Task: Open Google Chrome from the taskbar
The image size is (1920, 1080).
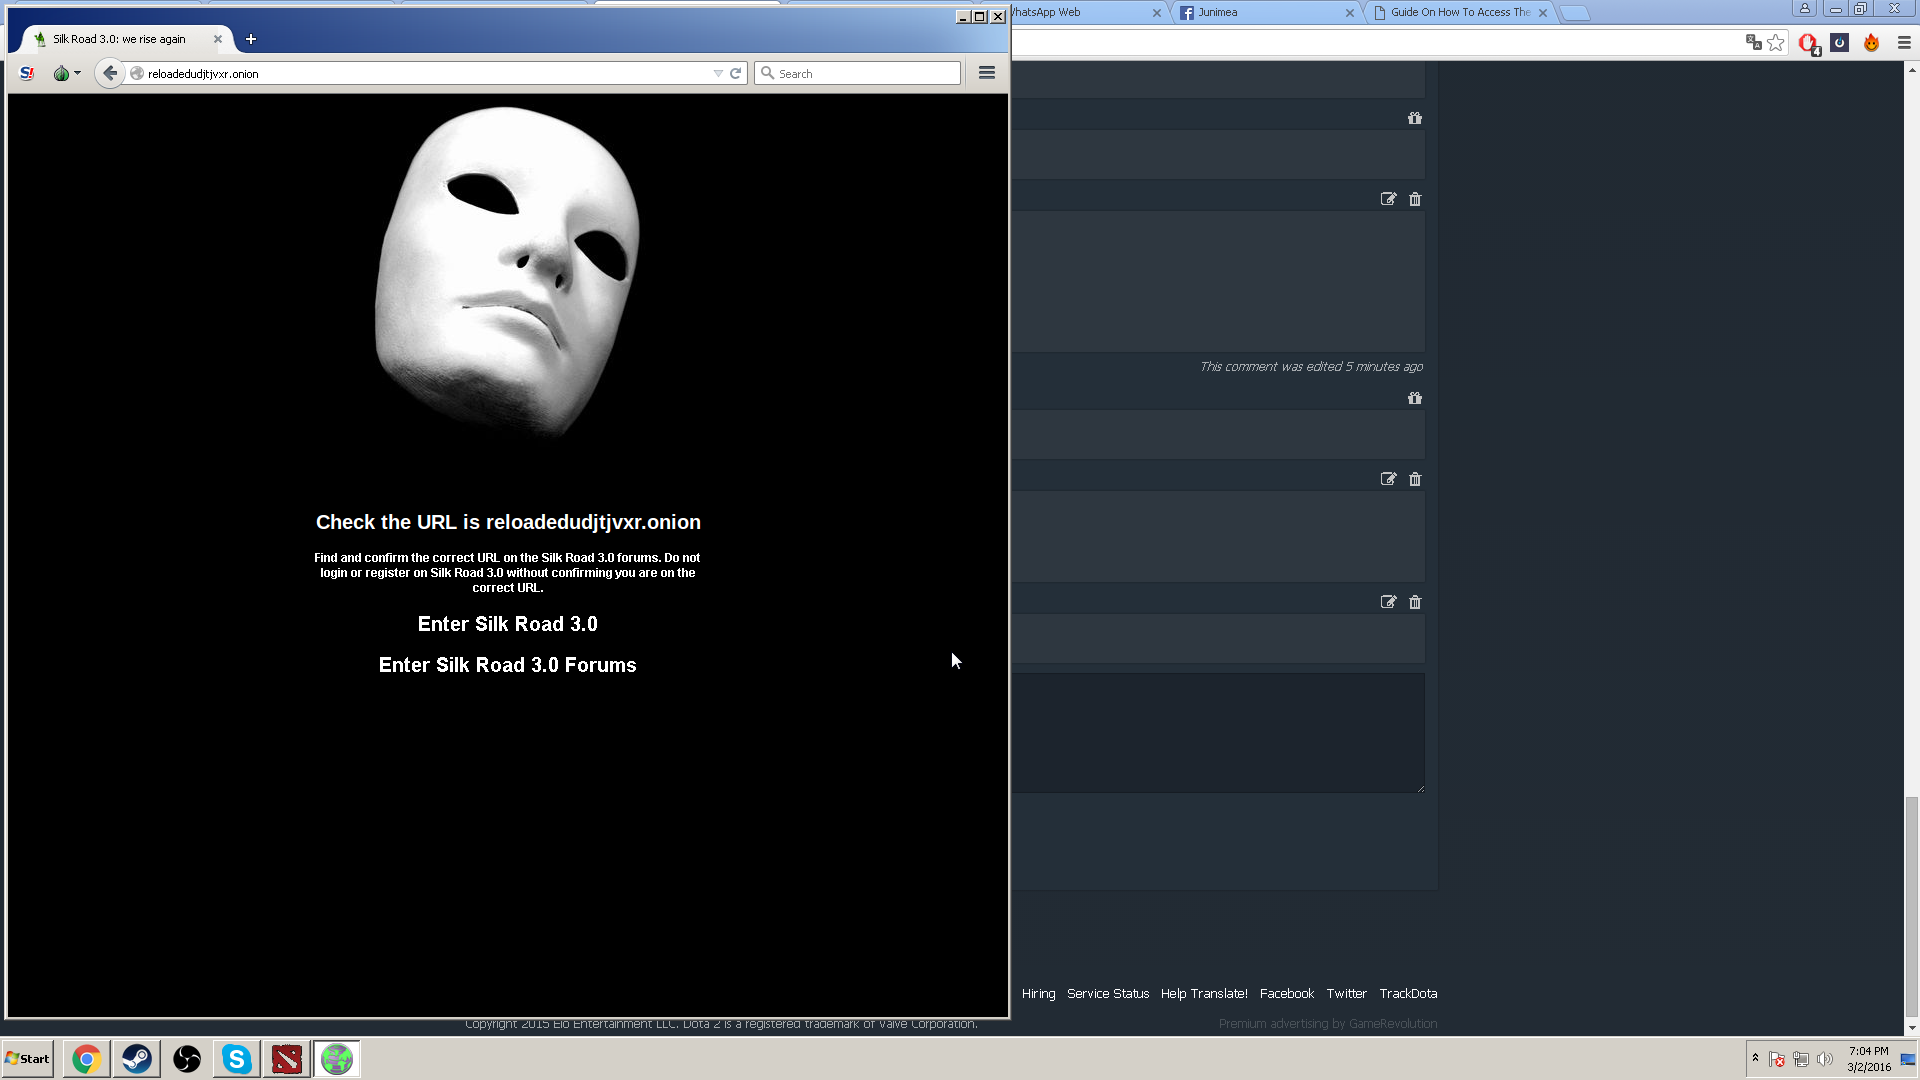Action: tap(87, 1059)
